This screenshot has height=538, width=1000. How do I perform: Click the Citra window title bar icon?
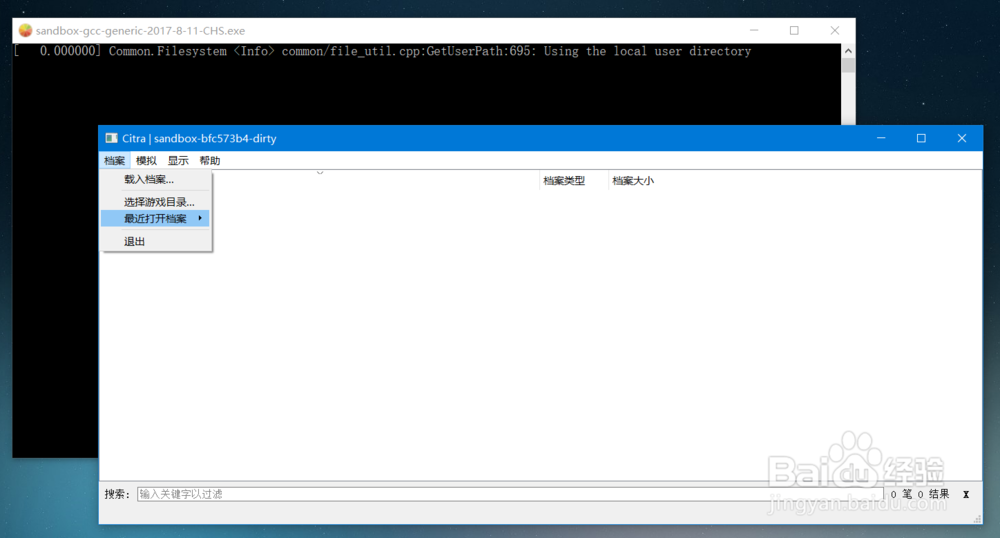pyautogui.click(x=112, y=138)
